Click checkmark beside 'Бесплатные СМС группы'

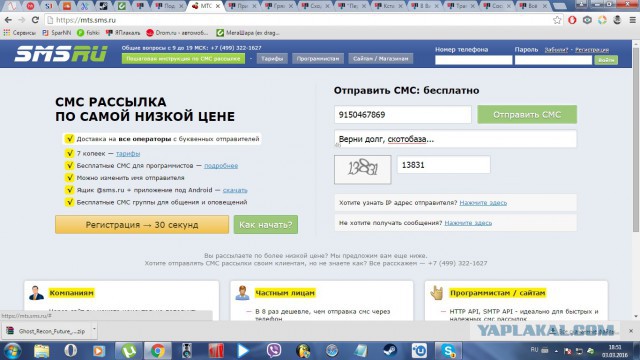pos(69,202)
